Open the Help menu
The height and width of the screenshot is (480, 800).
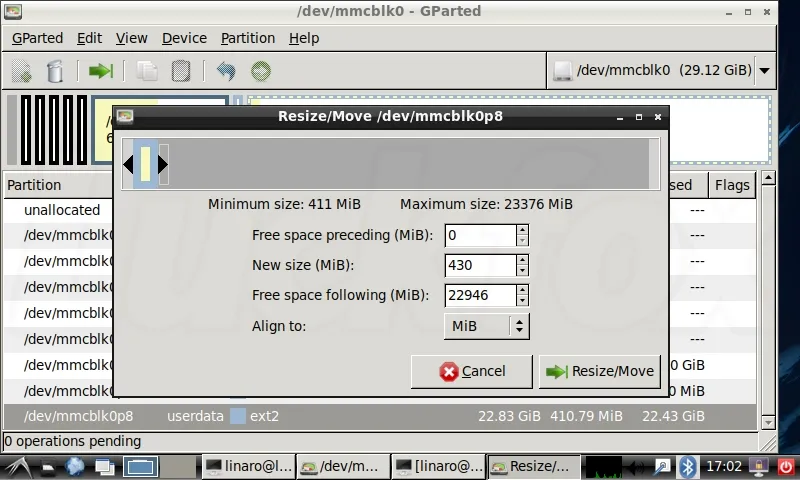(x=304, y=38)
